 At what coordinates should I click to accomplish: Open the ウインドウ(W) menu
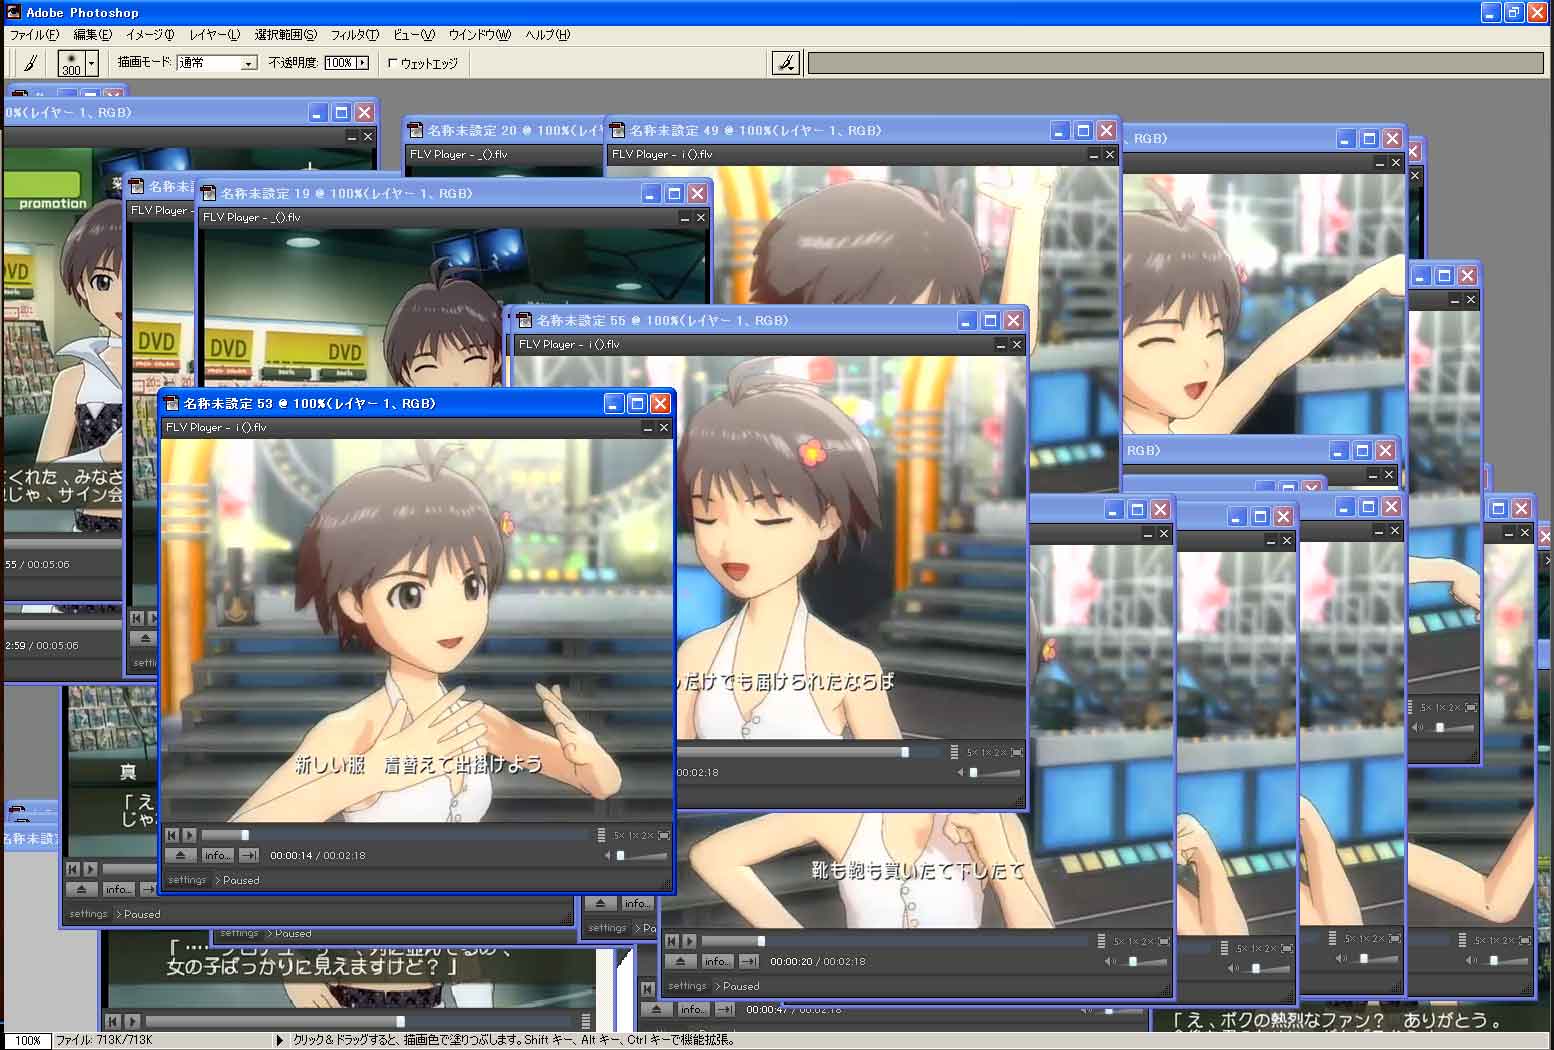pos(479,35)
